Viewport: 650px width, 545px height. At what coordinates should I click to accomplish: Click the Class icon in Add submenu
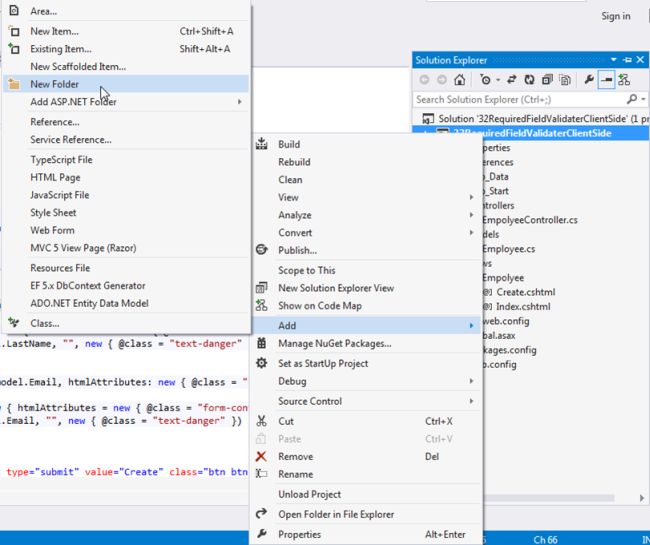tap(14, 322)
